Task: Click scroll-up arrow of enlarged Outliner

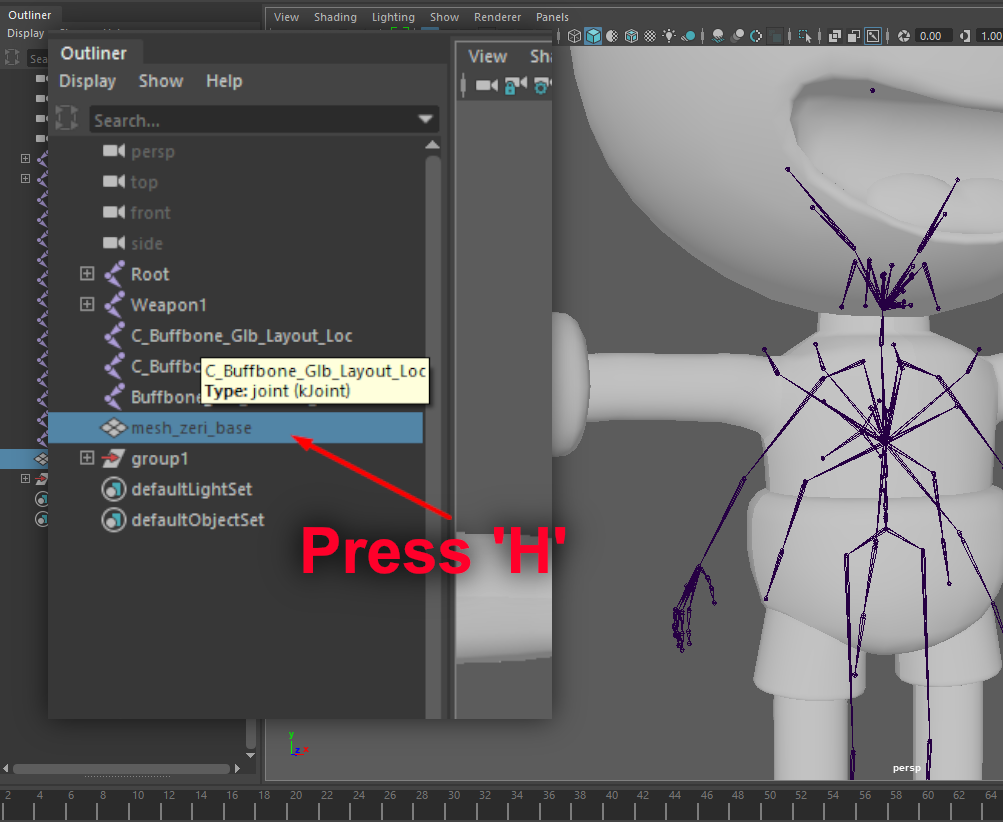Action: tap(432, 145)
